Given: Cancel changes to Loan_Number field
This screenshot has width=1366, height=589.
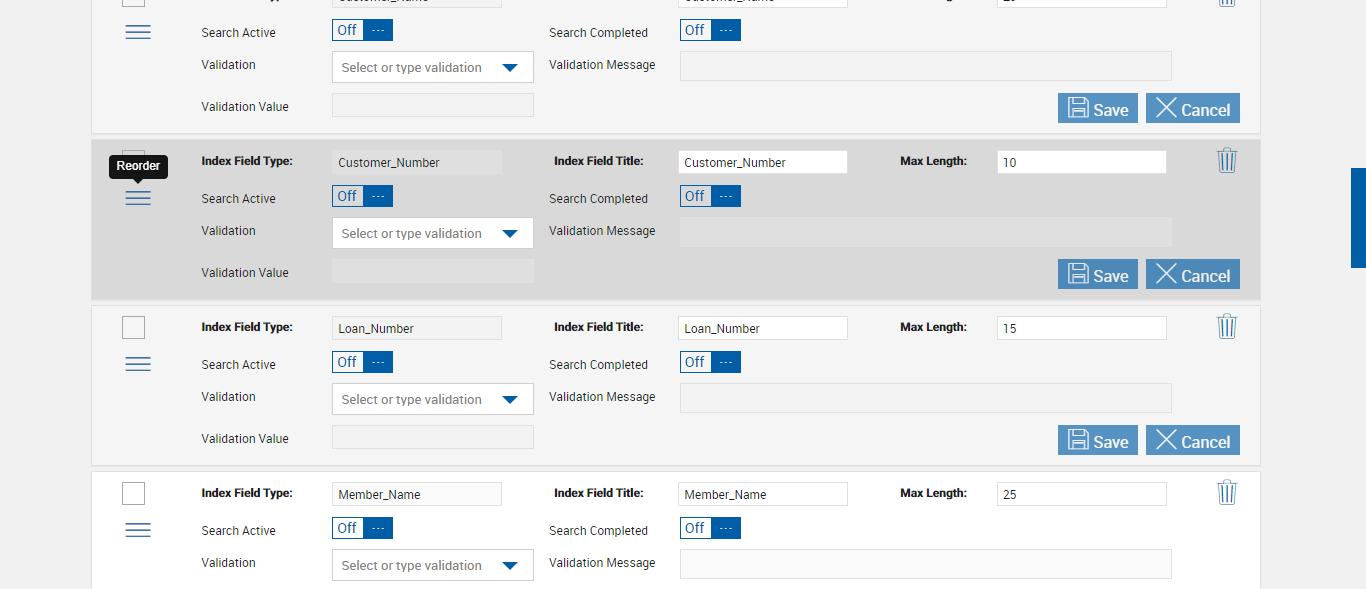Looking at the screenshot, I should (x=1192, y=441).
